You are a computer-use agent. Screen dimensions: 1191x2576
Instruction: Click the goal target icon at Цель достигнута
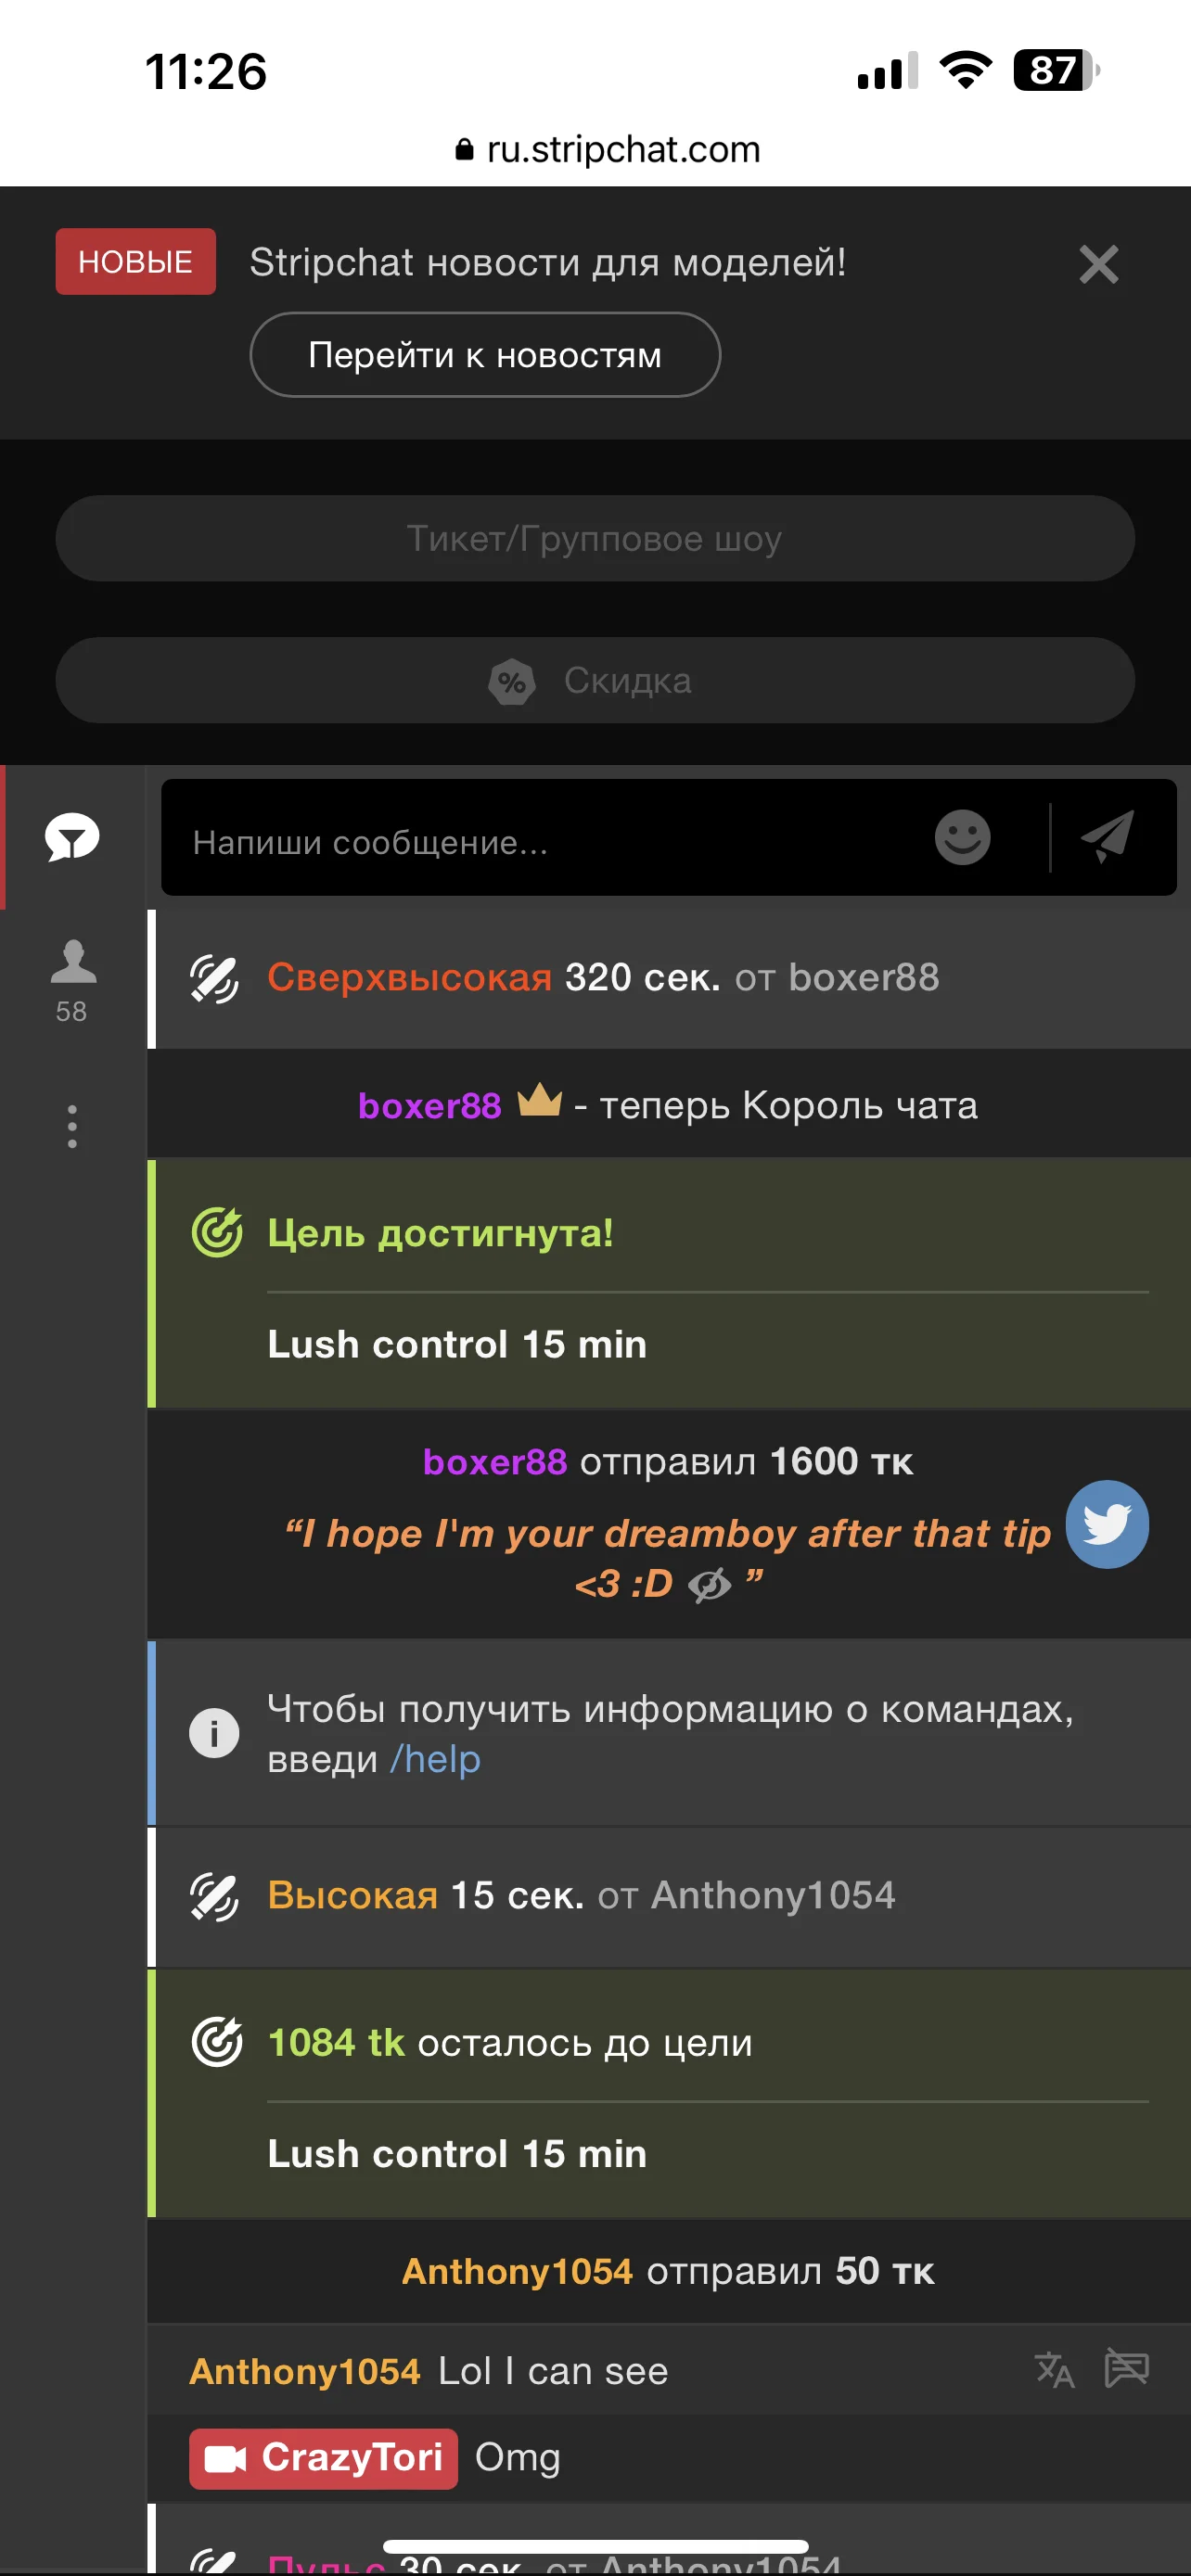pyautogui.click(x=216, y=1232)
